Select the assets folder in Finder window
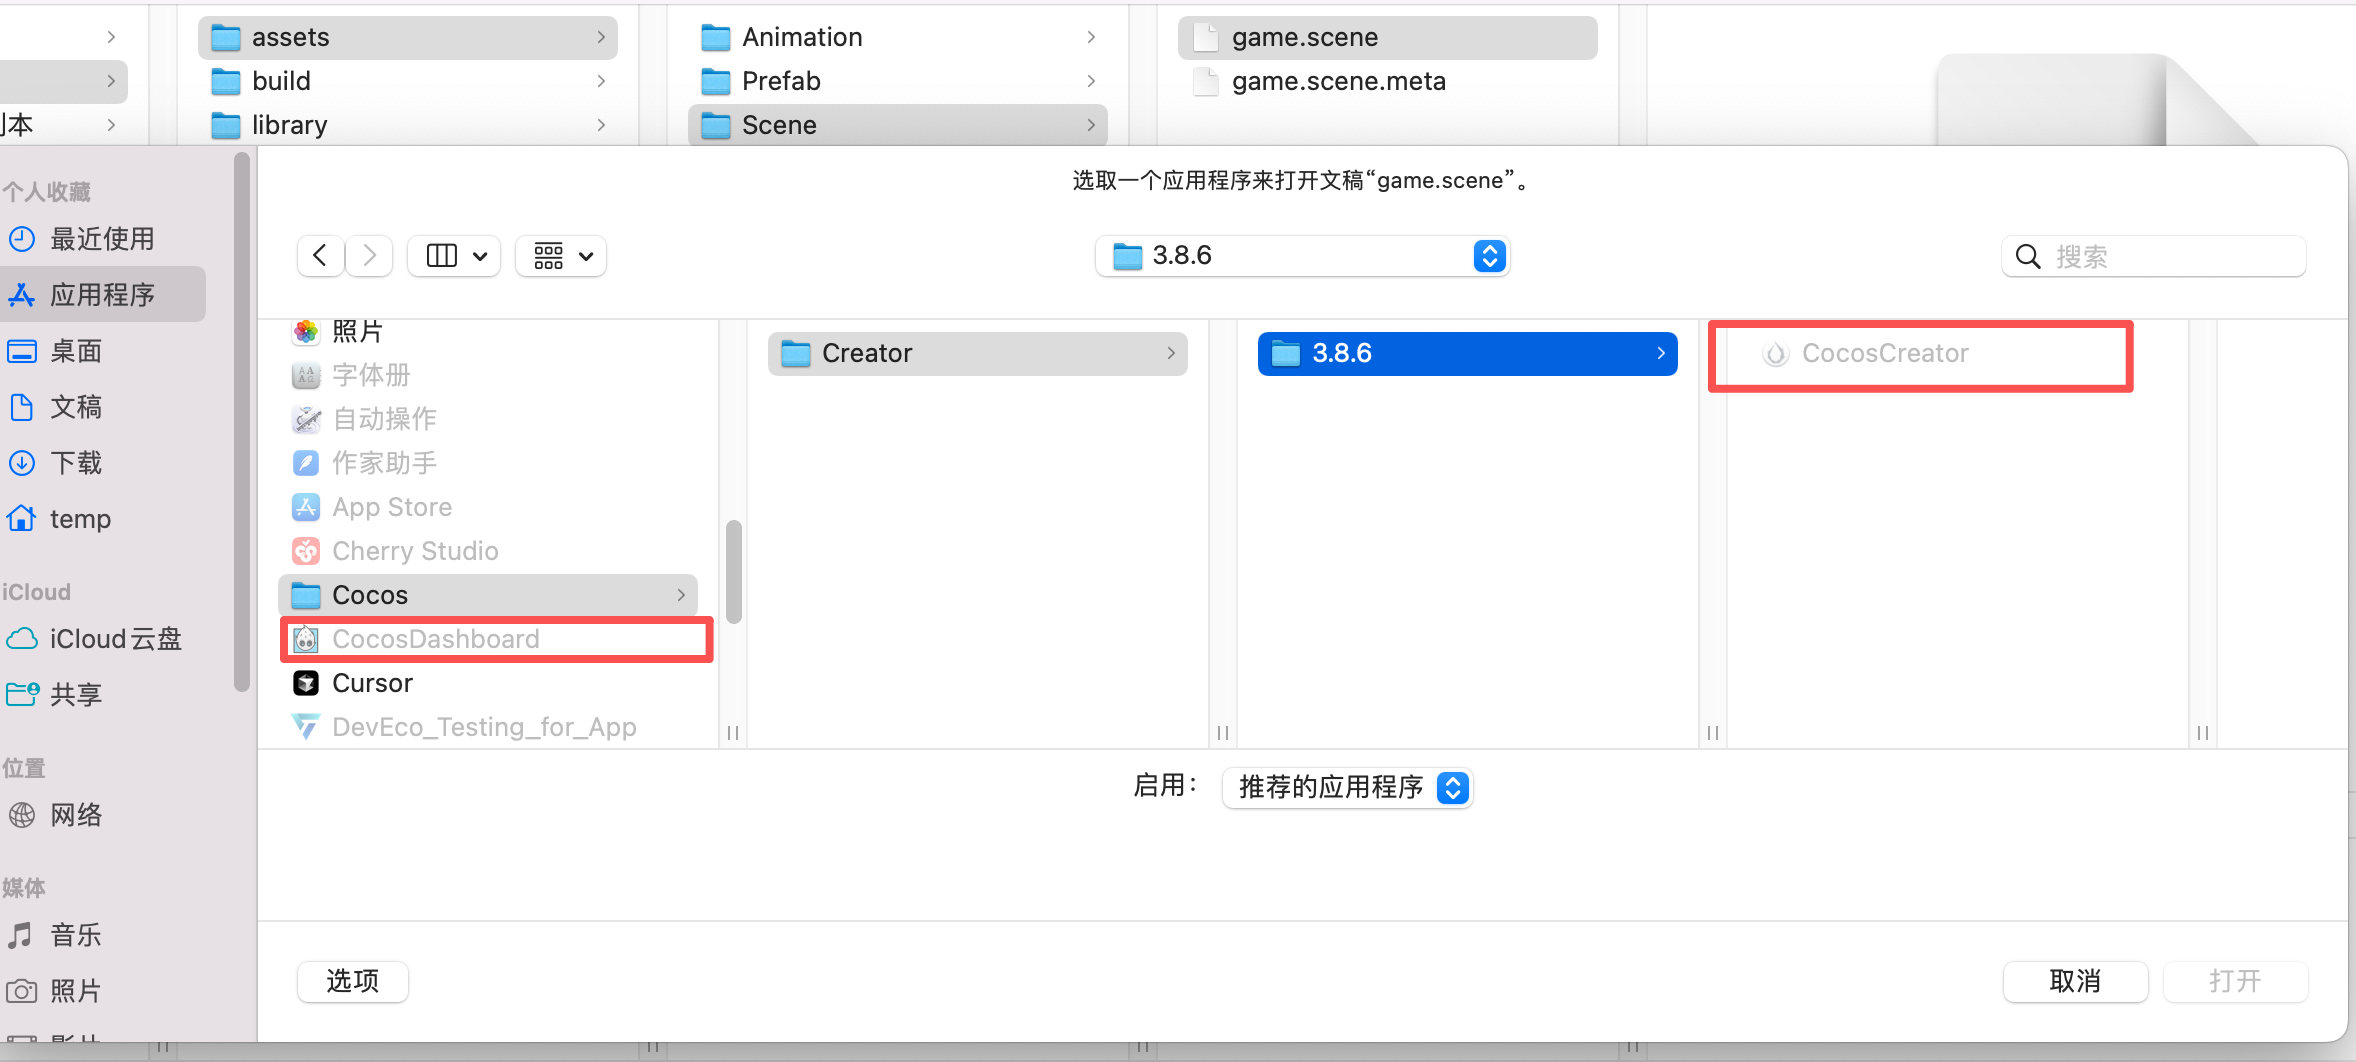The width and height of the screenshot is (2356, 1062). coord(408,37)
